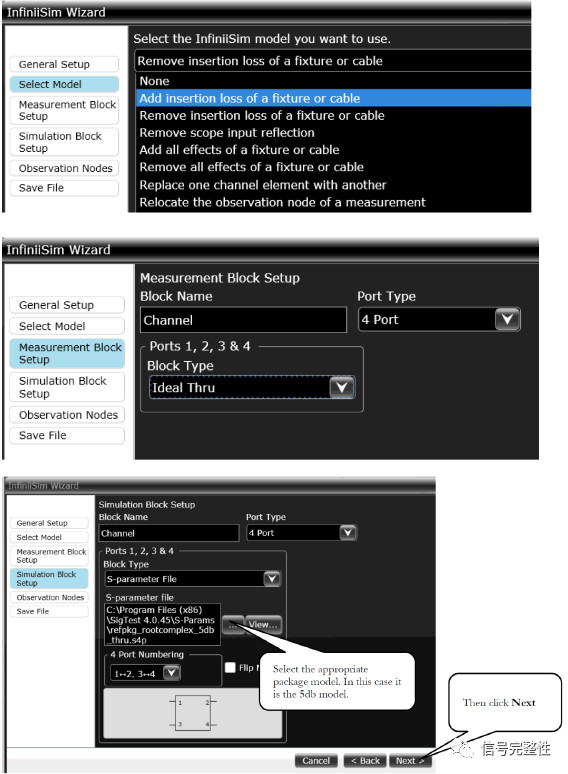568x774 pixels.
Task: Open Simulation Block Setup in middle wizard
Action: pos(67,387)
